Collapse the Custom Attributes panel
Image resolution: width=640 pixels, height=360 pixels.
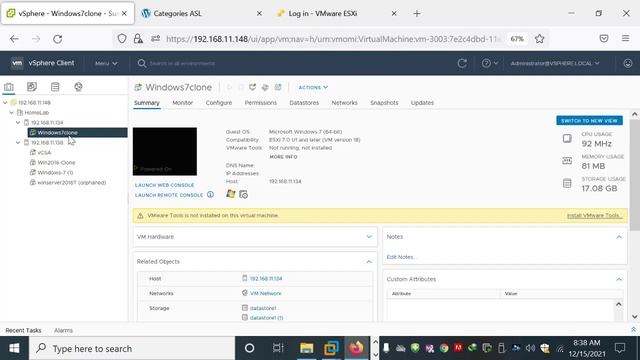619,279
